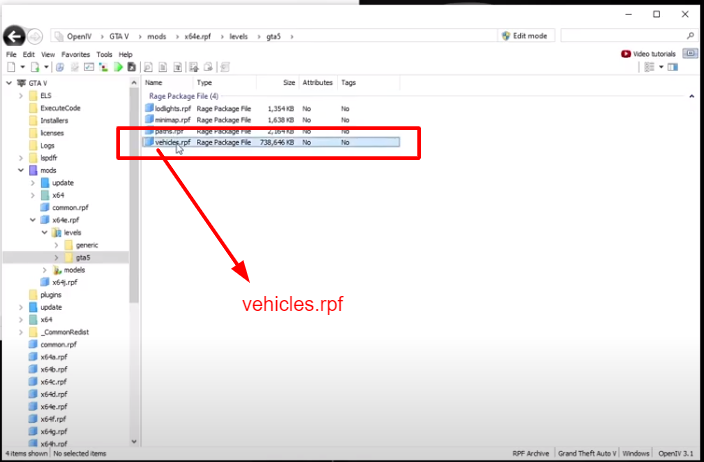704x462 pixels.
Task: Click the list view mode icon
Action: [x=649, y=67]
